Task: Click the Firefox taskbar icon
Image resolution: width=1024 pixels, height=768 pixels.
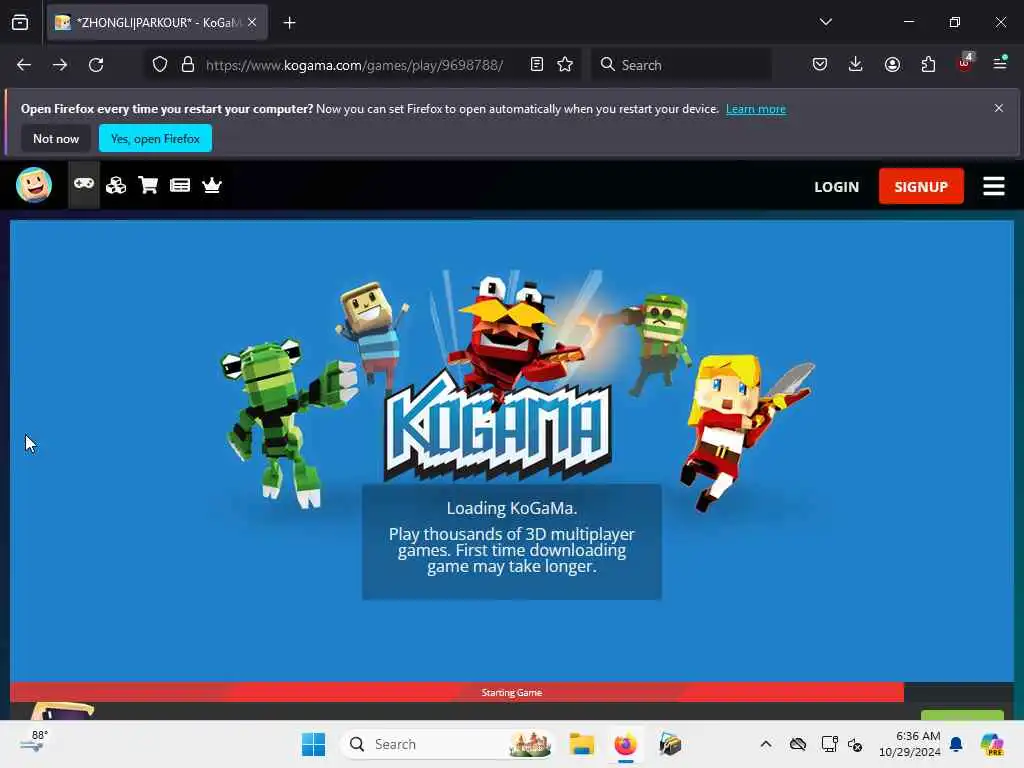Action: (625, 744)
